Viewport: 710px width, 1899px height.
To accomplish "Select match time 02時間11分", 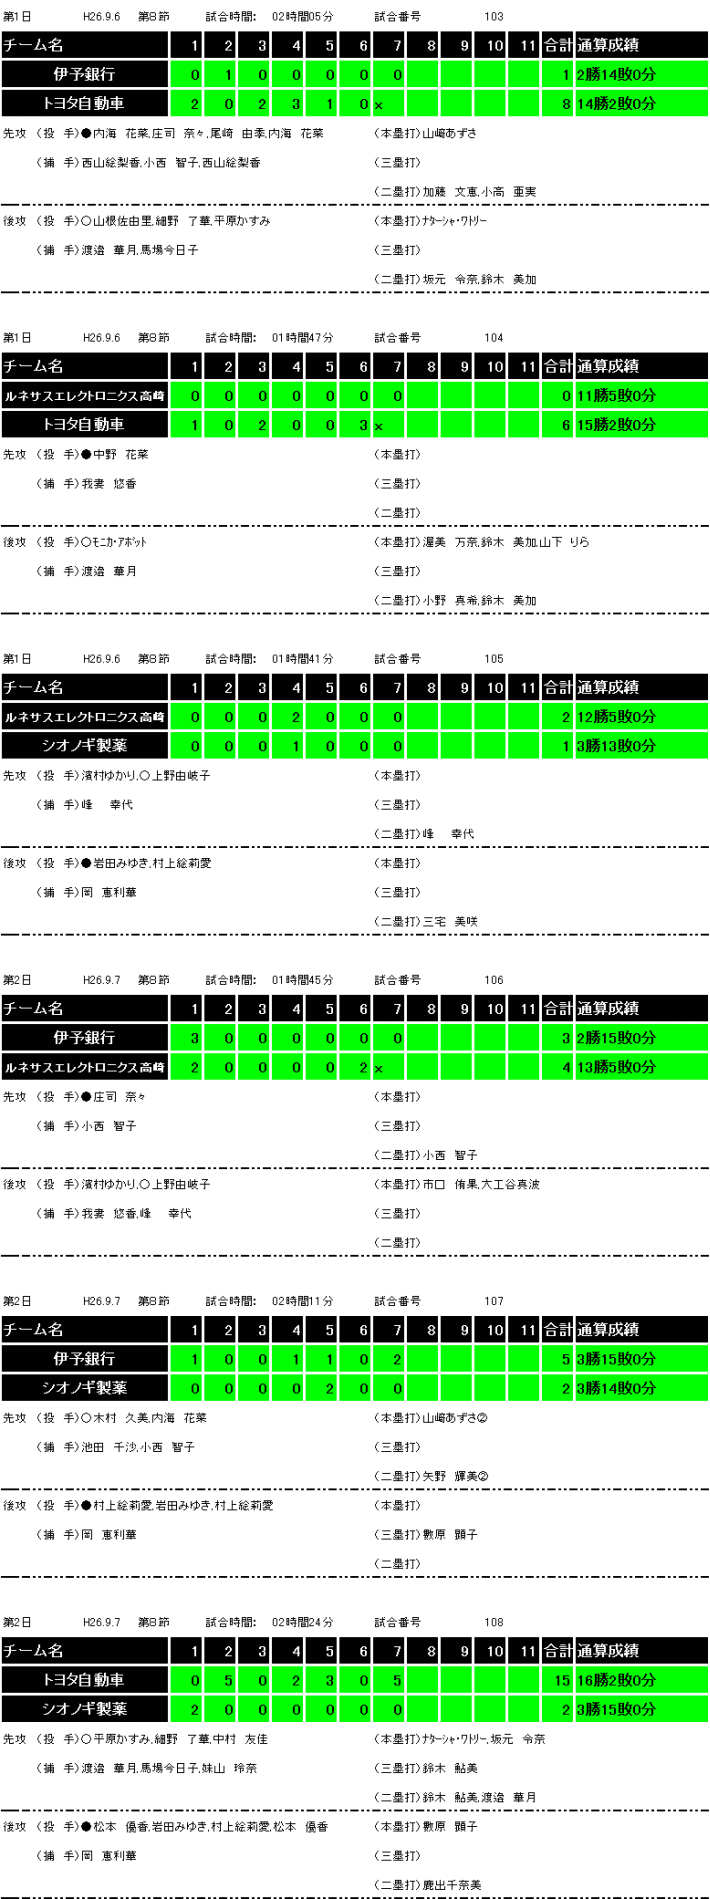I will pos(303,1301).
